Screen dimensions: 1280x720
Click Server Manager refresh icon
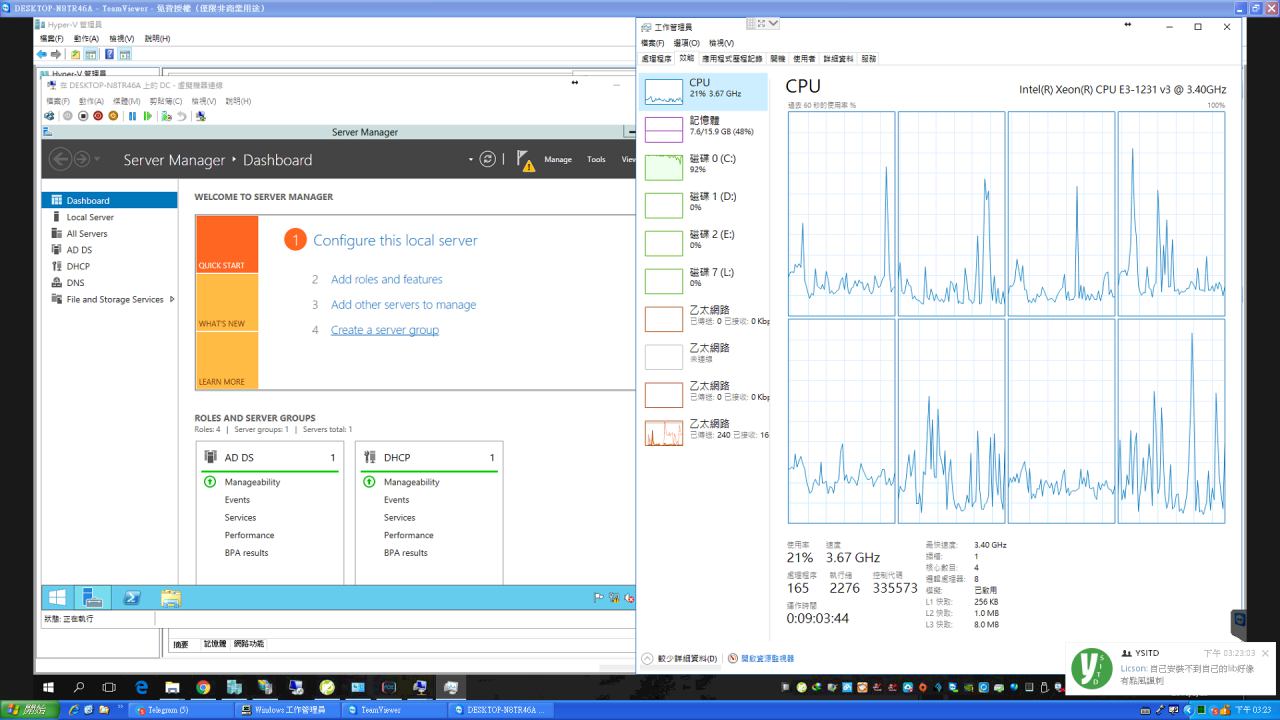(487, 160)
